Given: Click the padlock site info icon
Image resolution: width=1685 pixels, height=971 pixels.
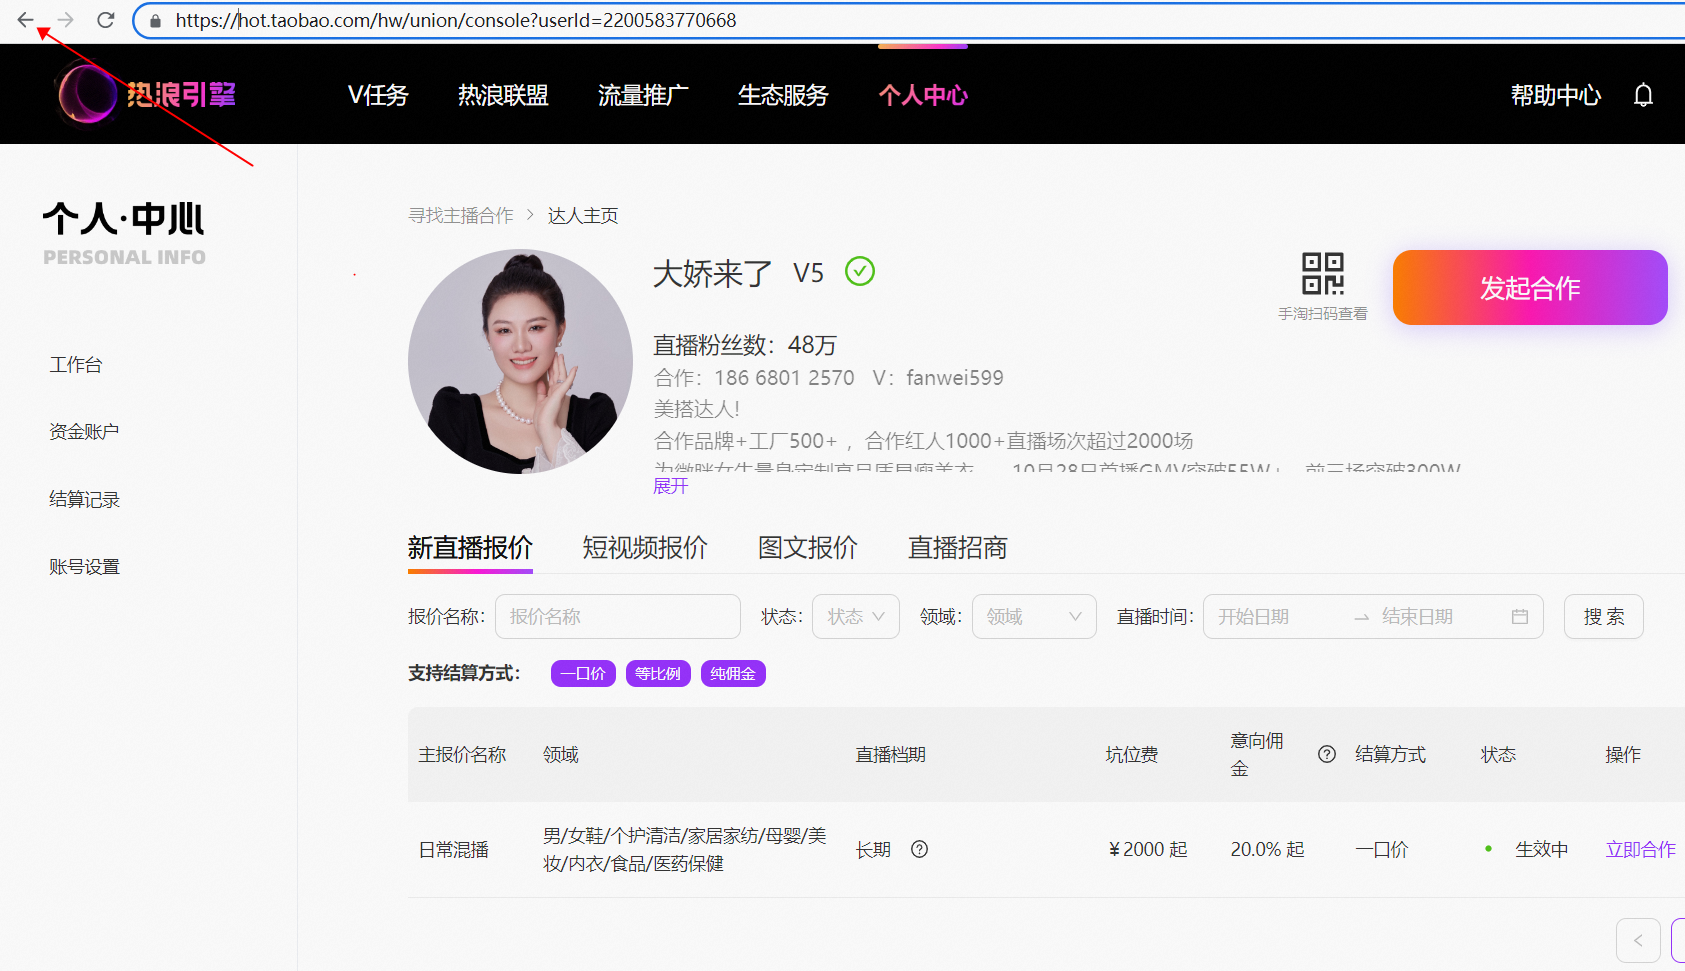Looking at the screenshot, I should [x=155, y=21].
